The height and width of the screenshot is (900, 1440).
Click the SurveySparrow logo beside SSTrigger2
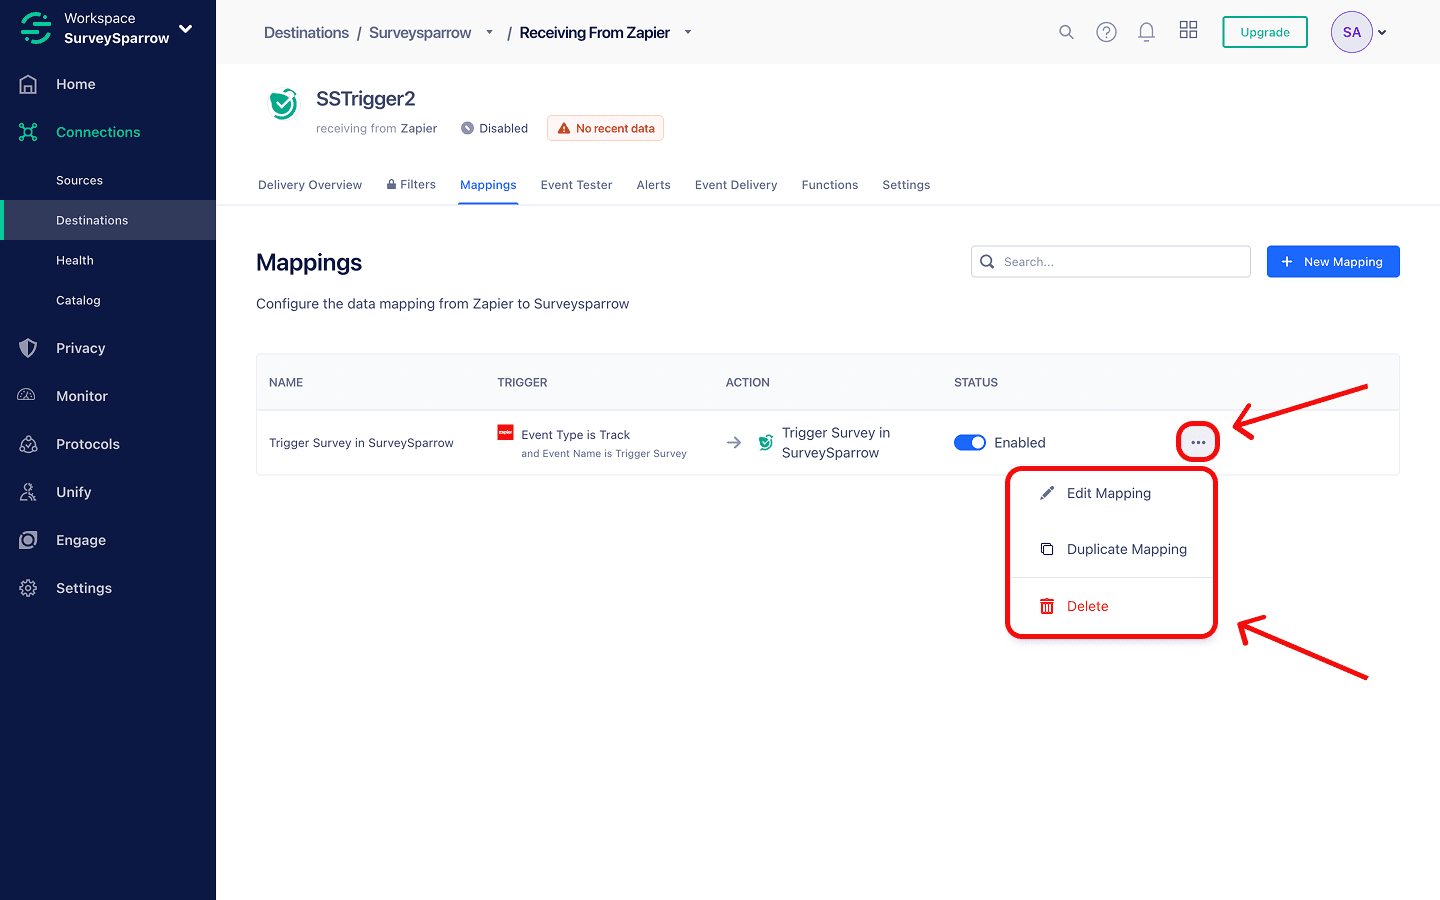click(x=283, y=104)
